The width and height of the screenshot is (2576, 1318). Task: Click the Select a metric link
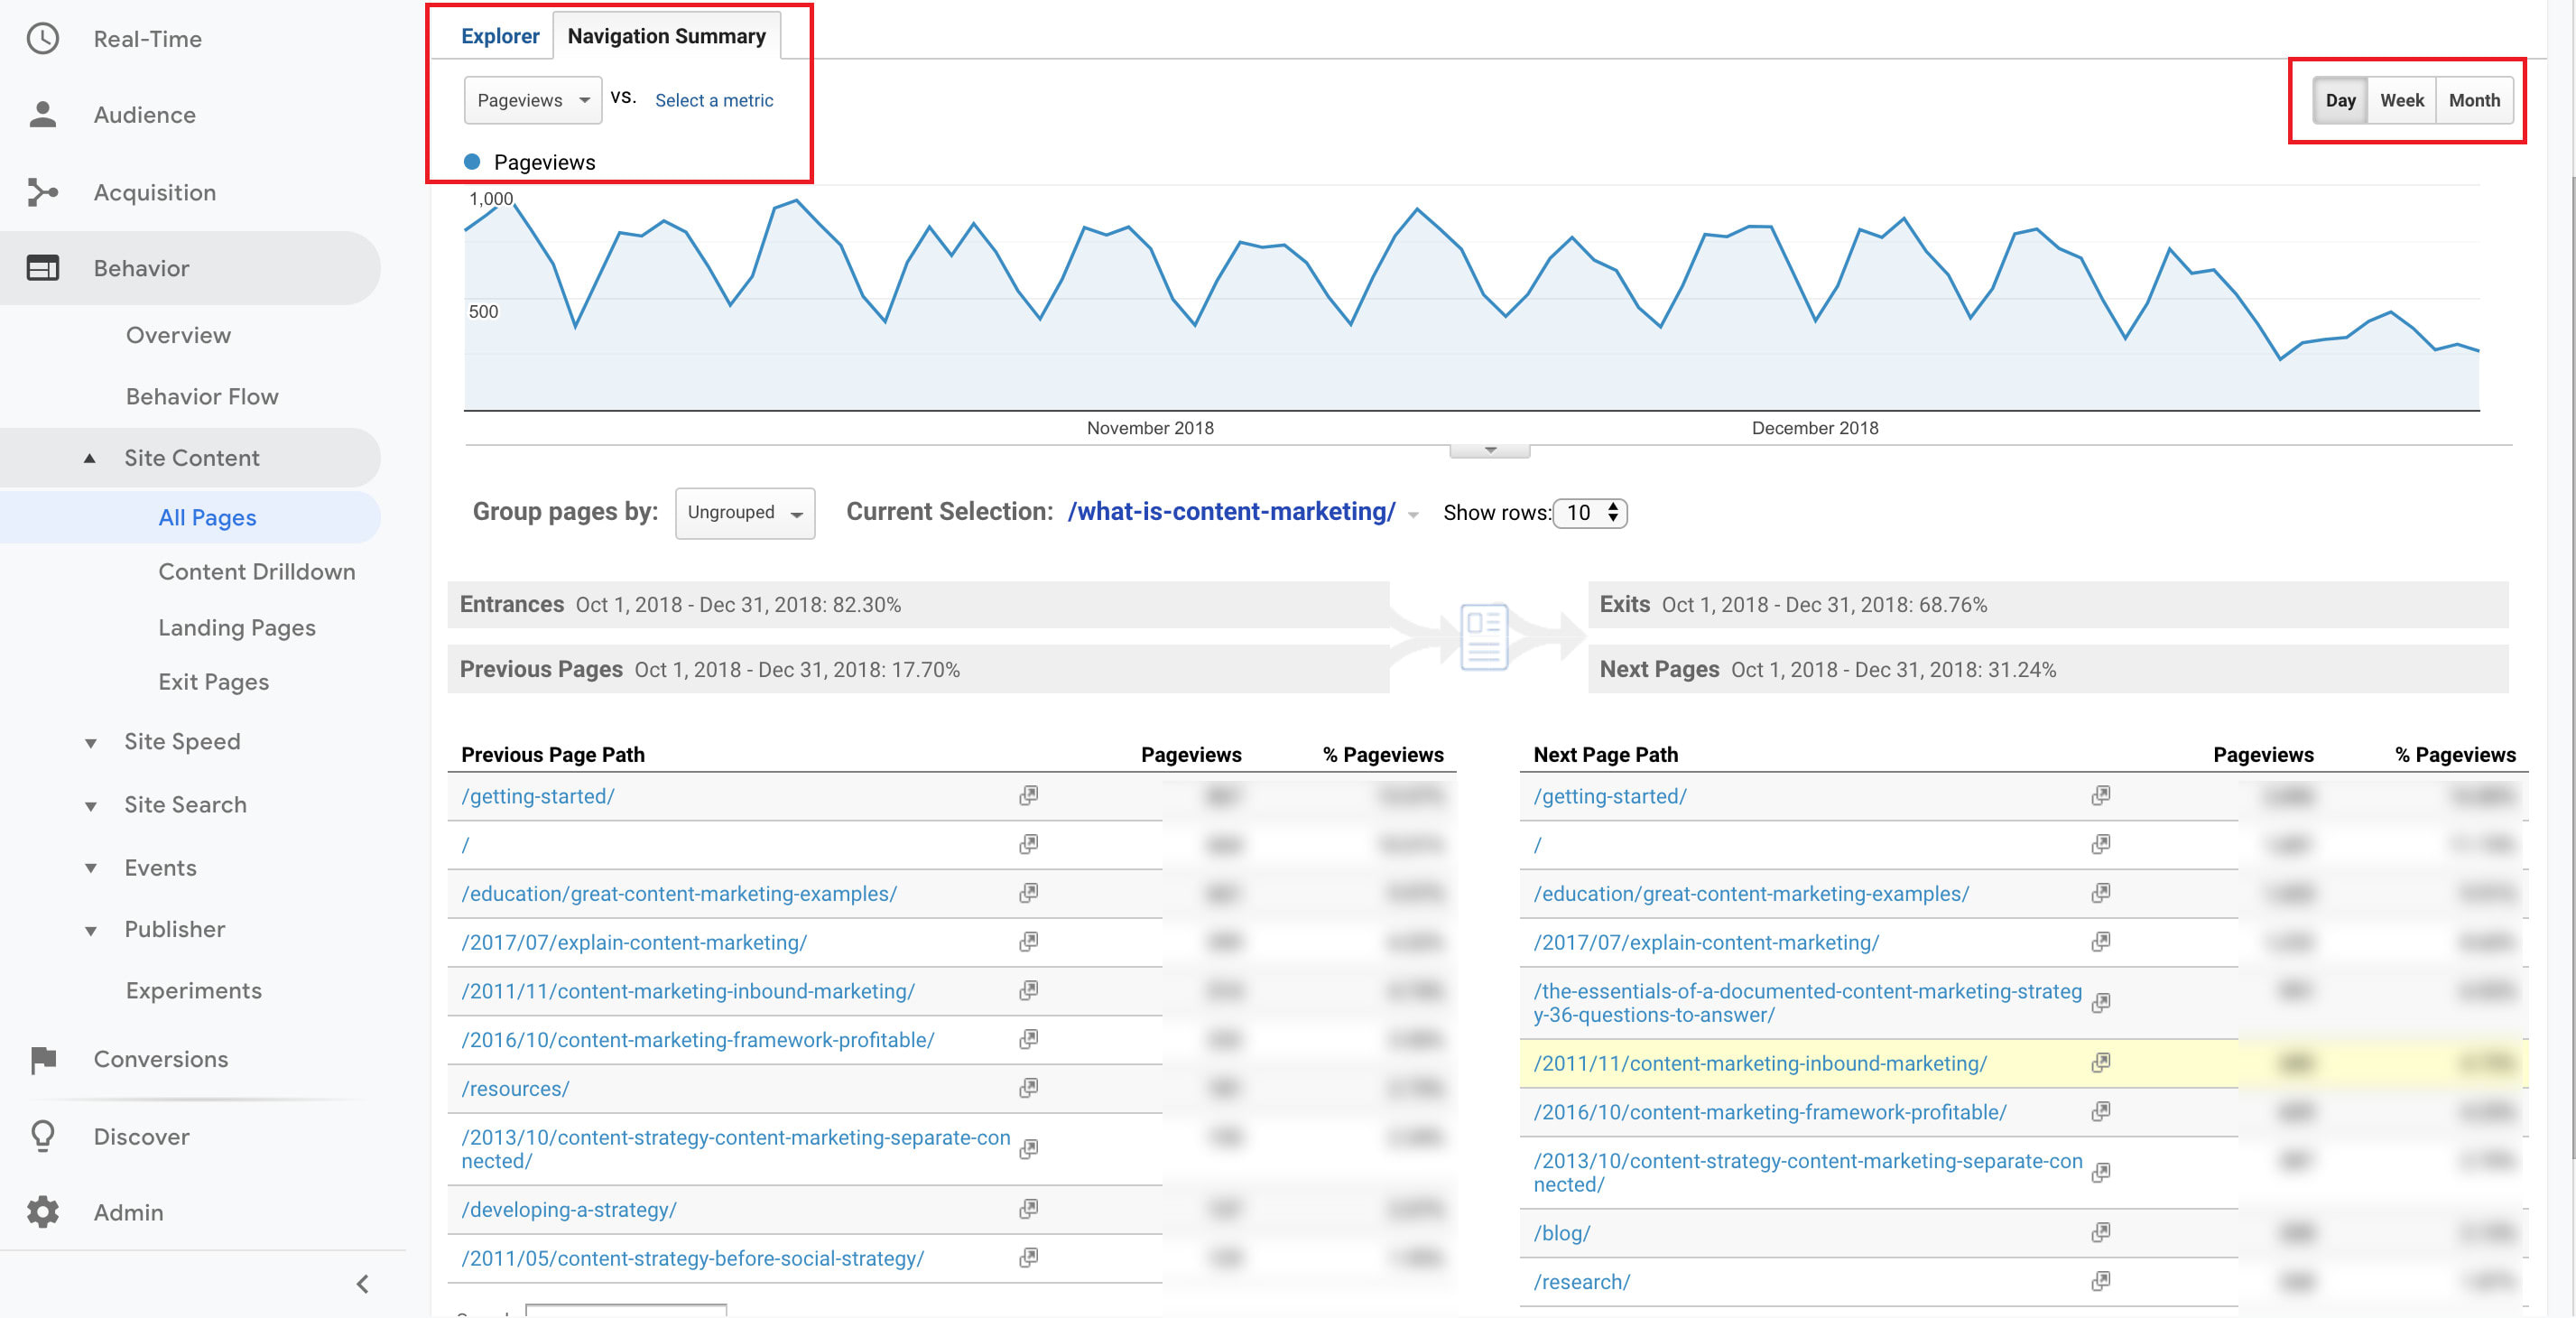click(x=713, y=100)
